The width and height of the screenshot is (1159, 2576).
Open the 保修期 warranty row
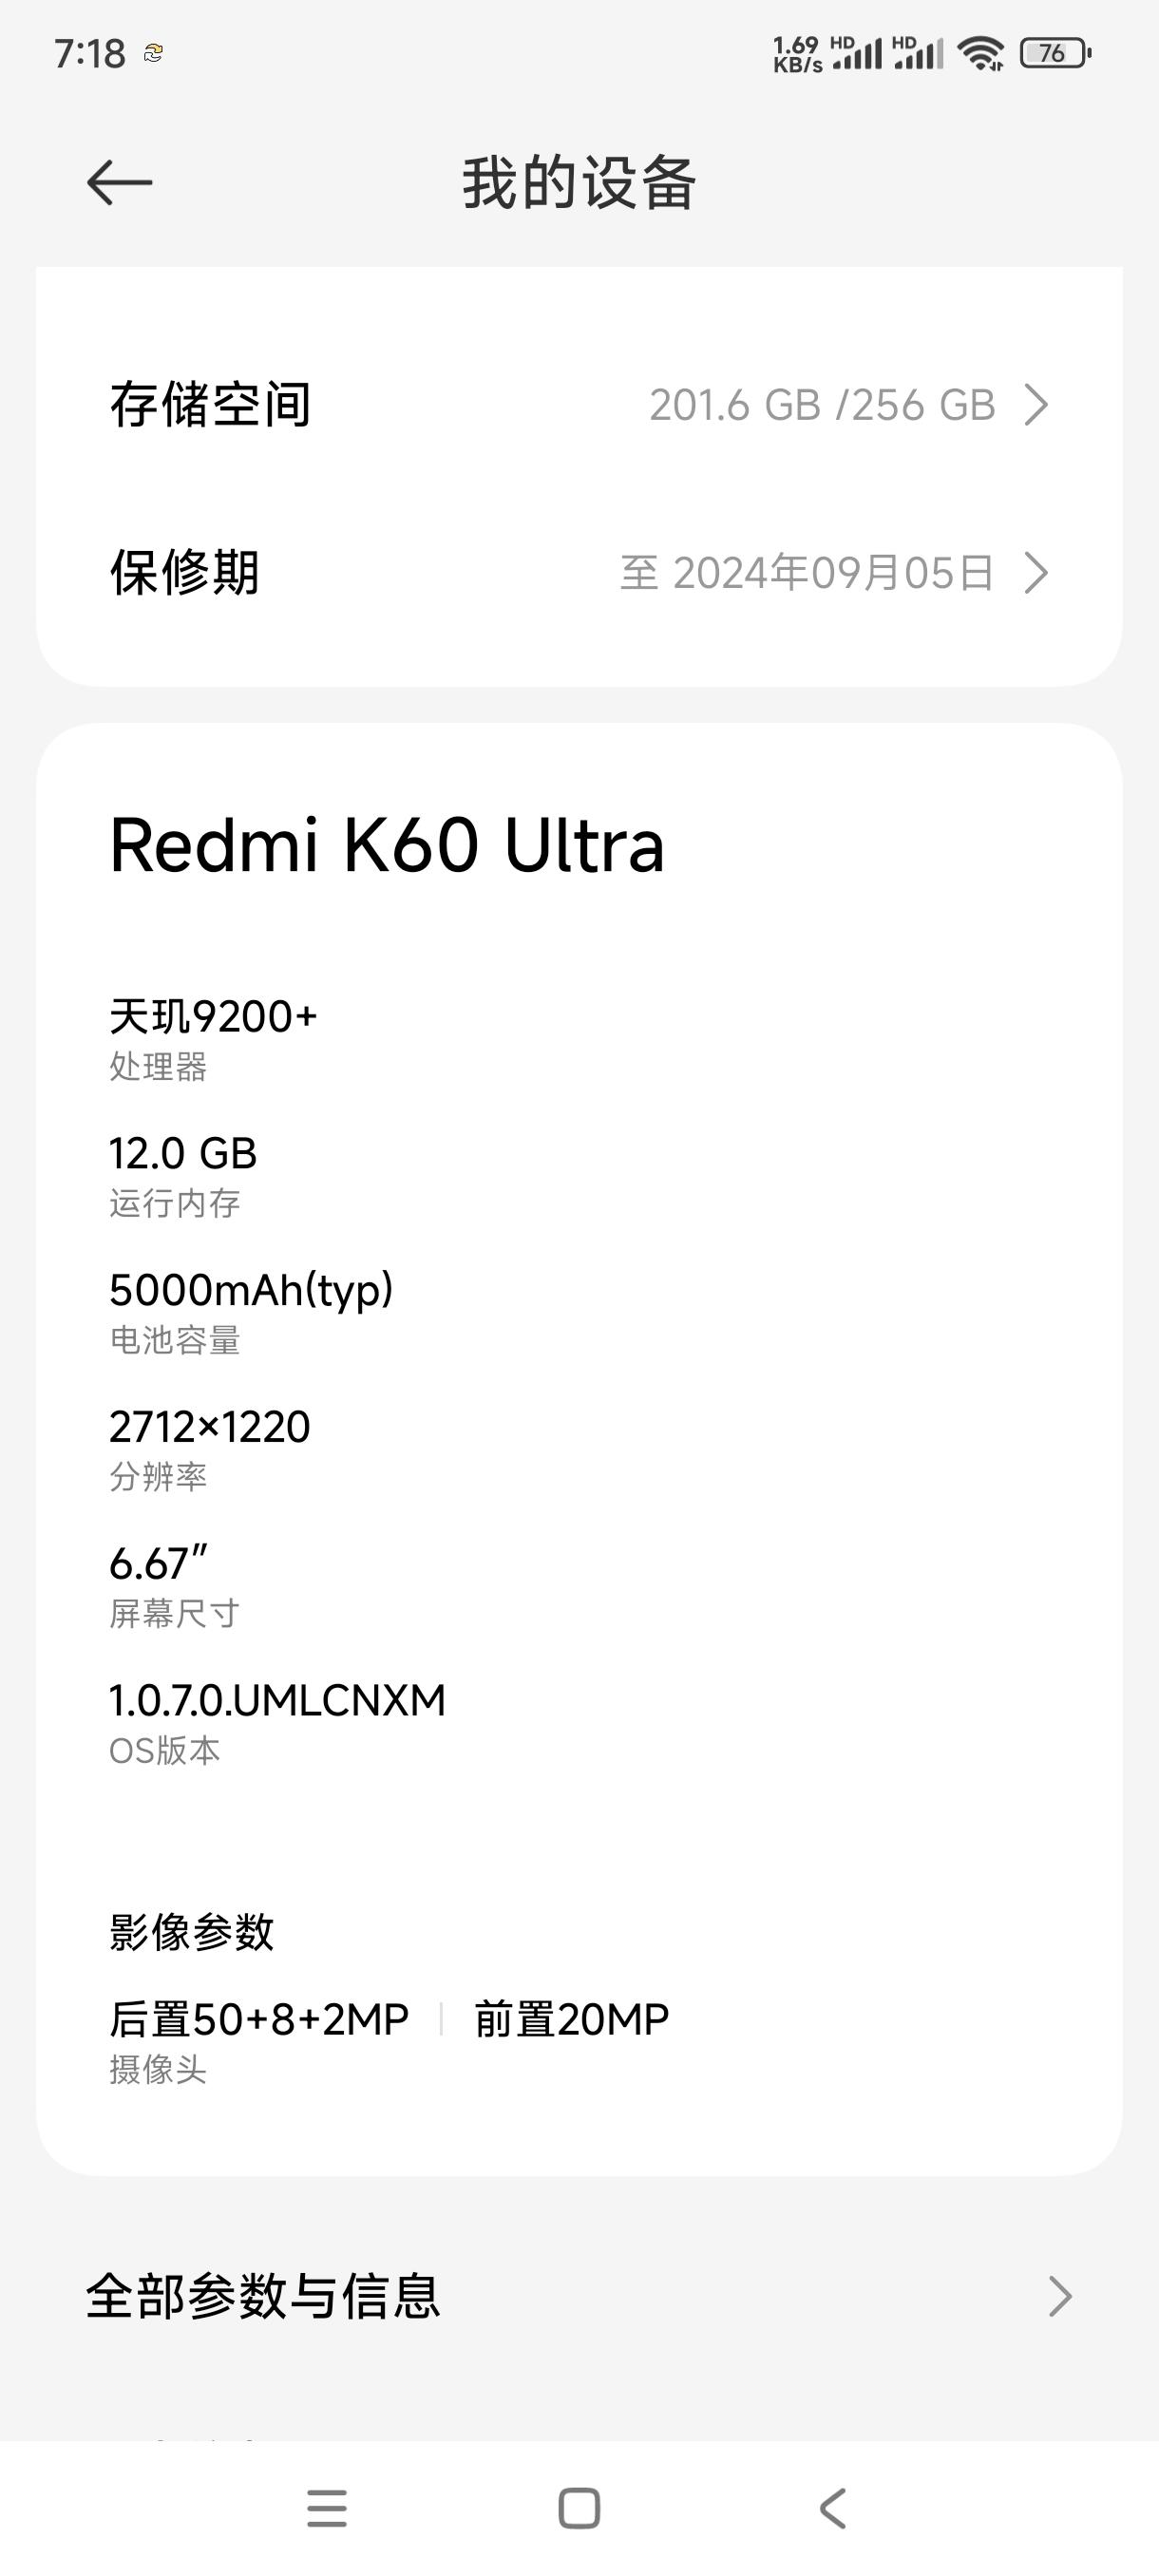pyautogui.click(x=579, y=573)
